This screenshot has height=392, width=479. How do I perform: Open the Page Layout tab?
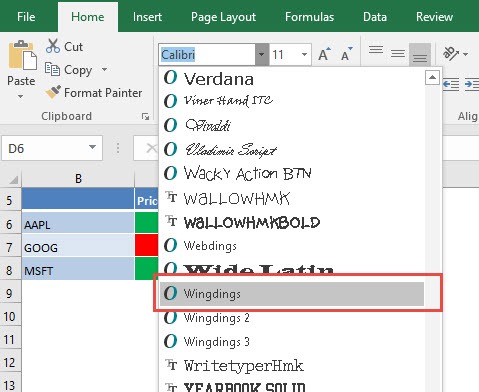pyautogui.click(x=223, y=17)
